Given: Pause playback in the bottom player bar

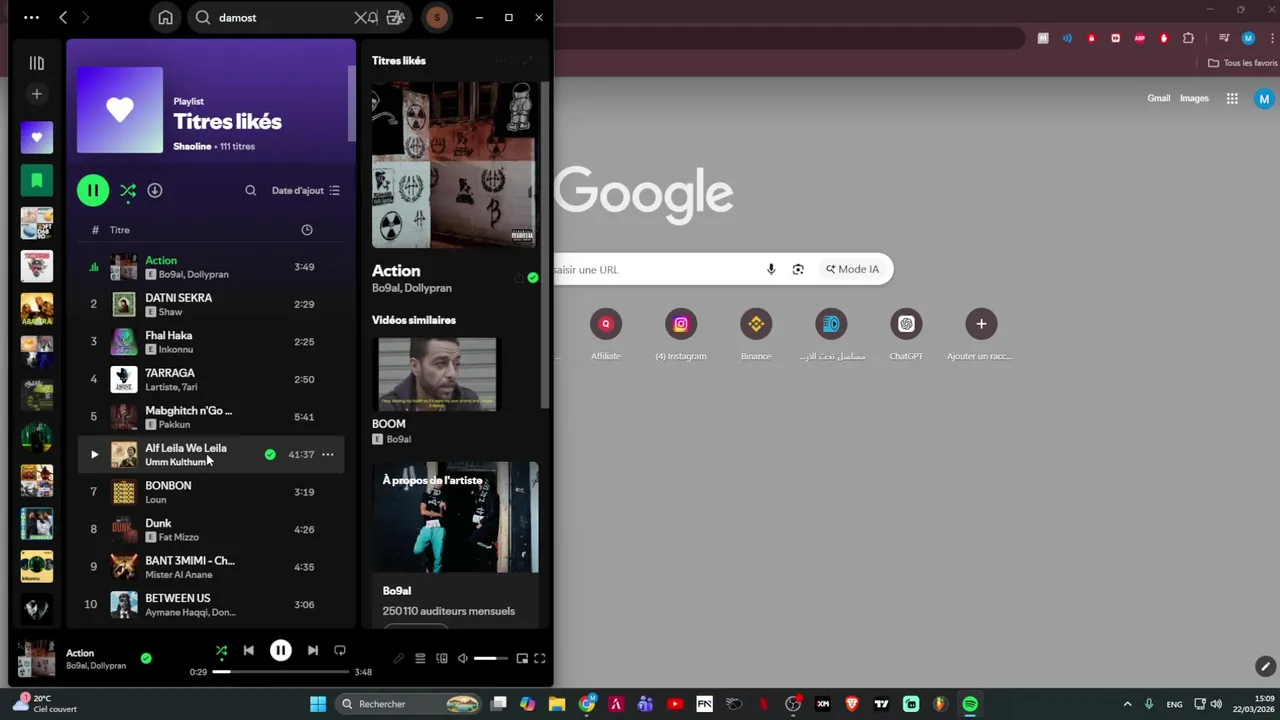Looking at the screenshot, I should point(281,650).
